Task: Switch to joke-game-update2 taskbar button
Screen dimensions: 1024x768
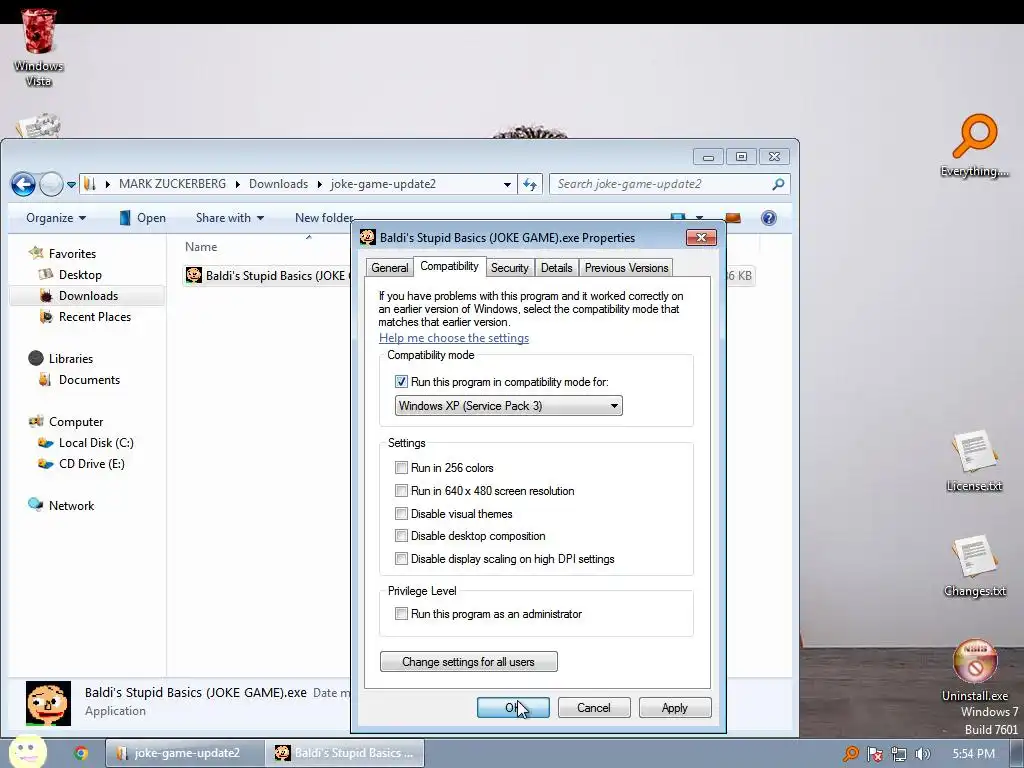Action: [x=185, y=753]
